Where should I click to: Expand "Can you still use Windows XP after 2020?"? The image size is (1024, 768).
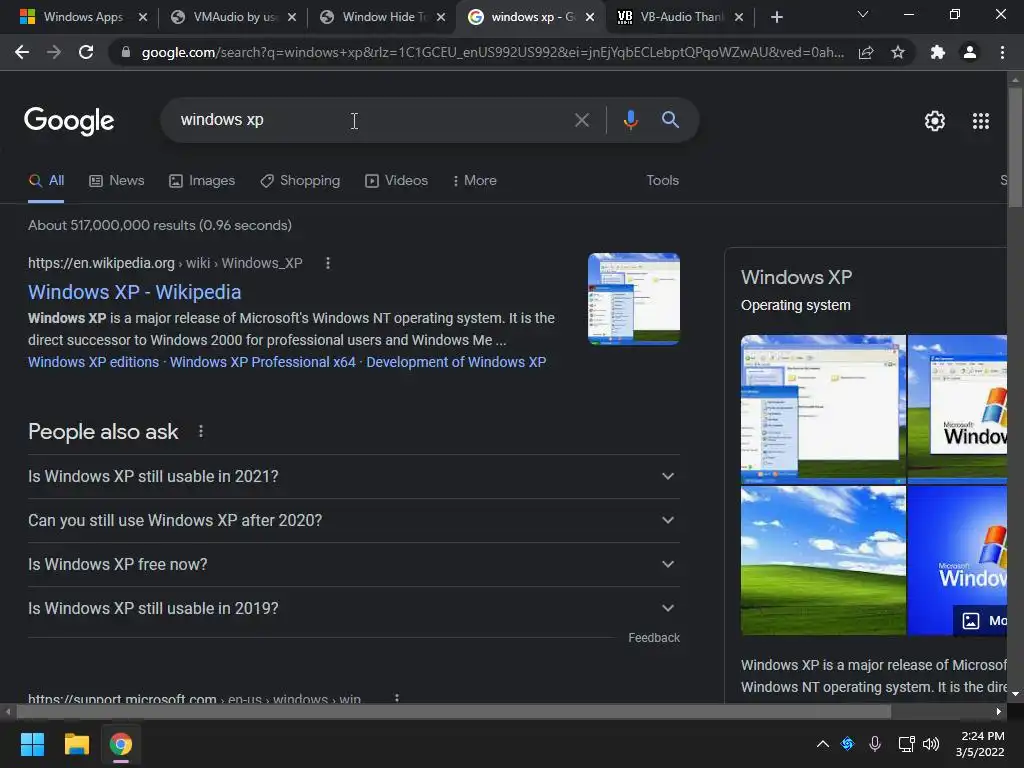click(x=353, y=520)
